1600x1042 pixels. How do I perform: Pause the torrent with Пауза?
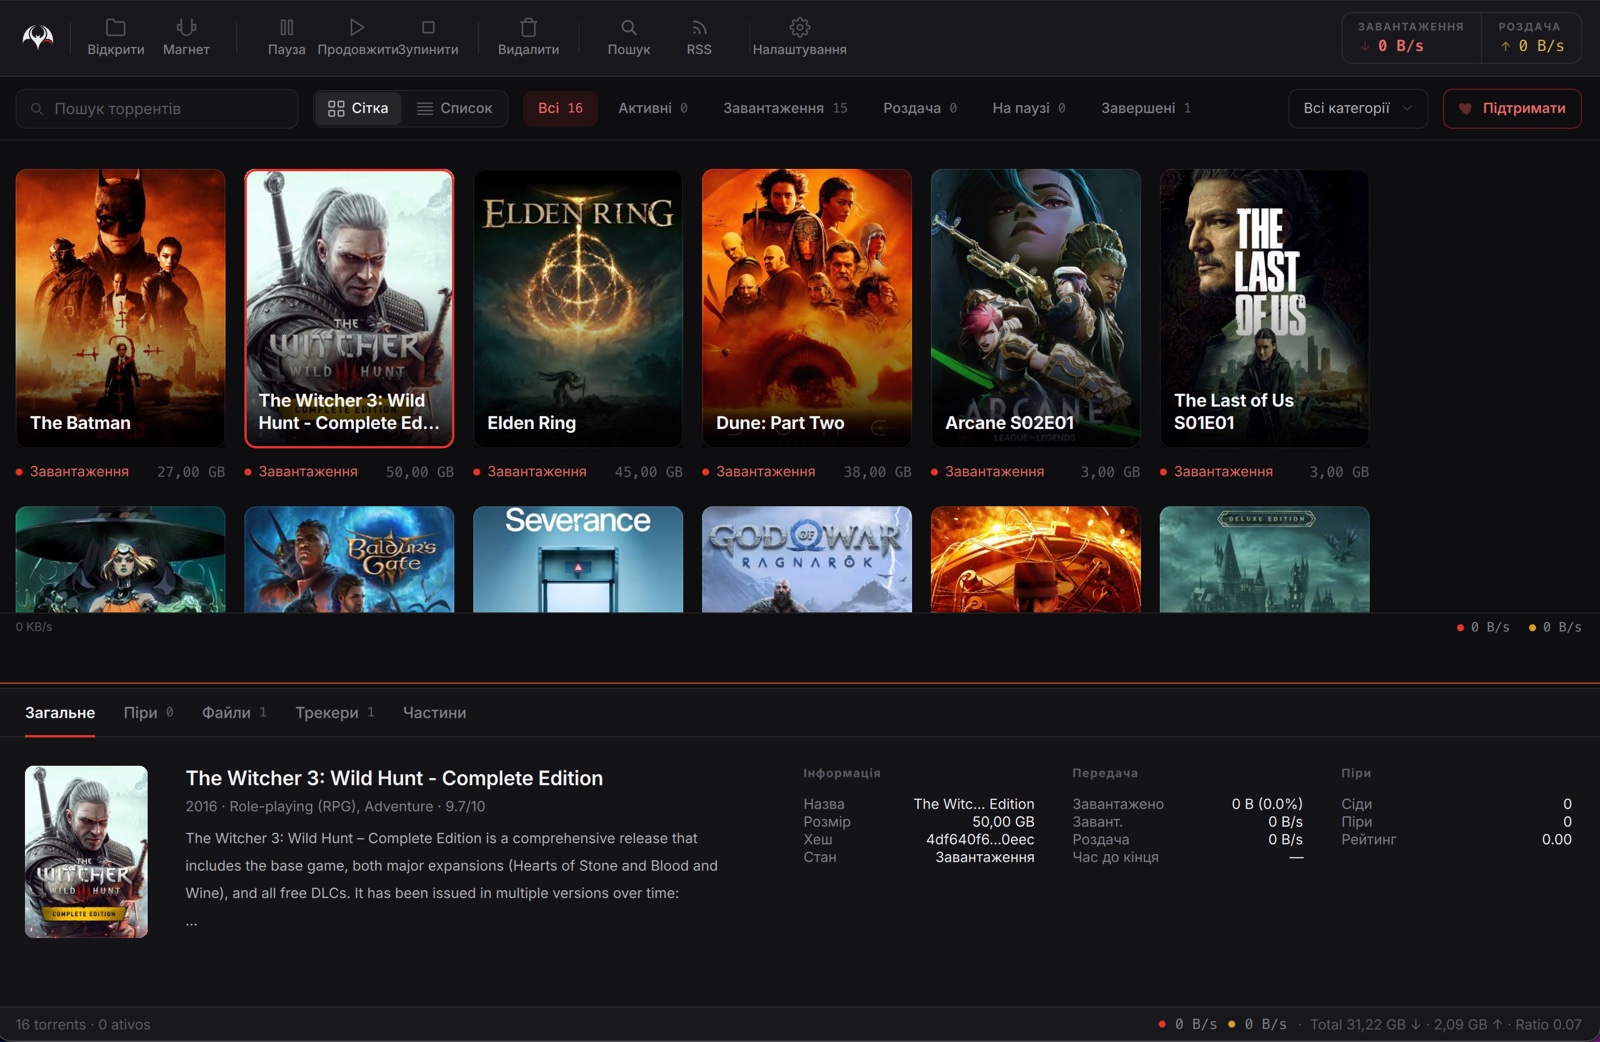(286, 37)
